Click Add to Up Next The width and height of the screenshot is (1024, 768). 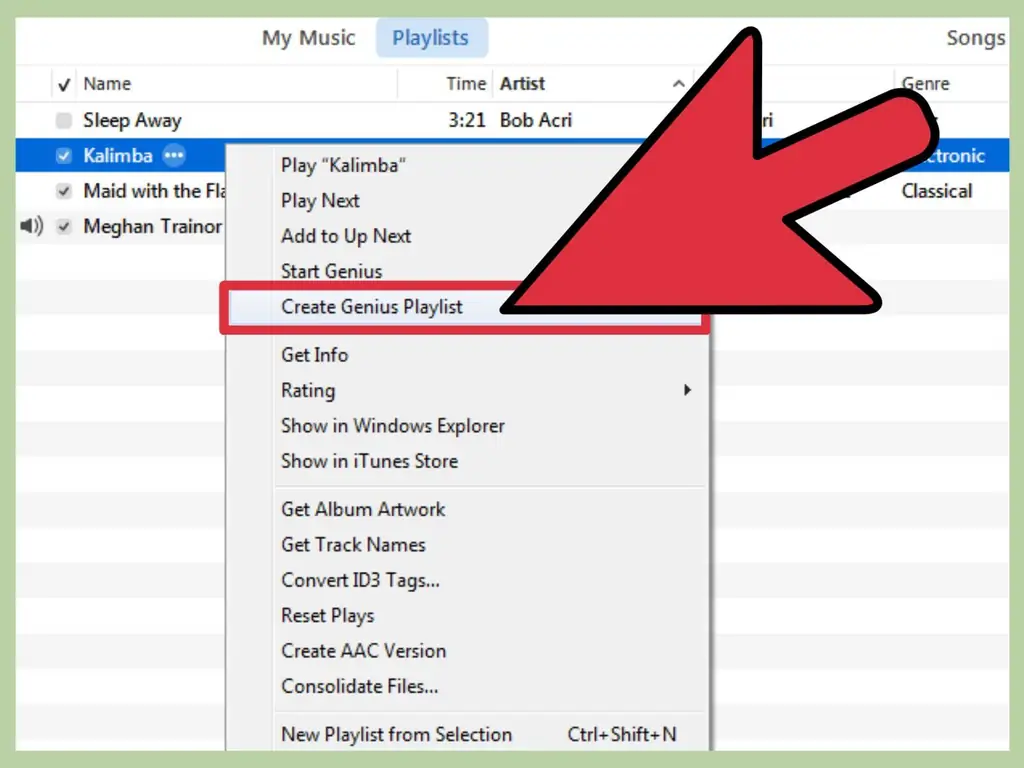345,236
